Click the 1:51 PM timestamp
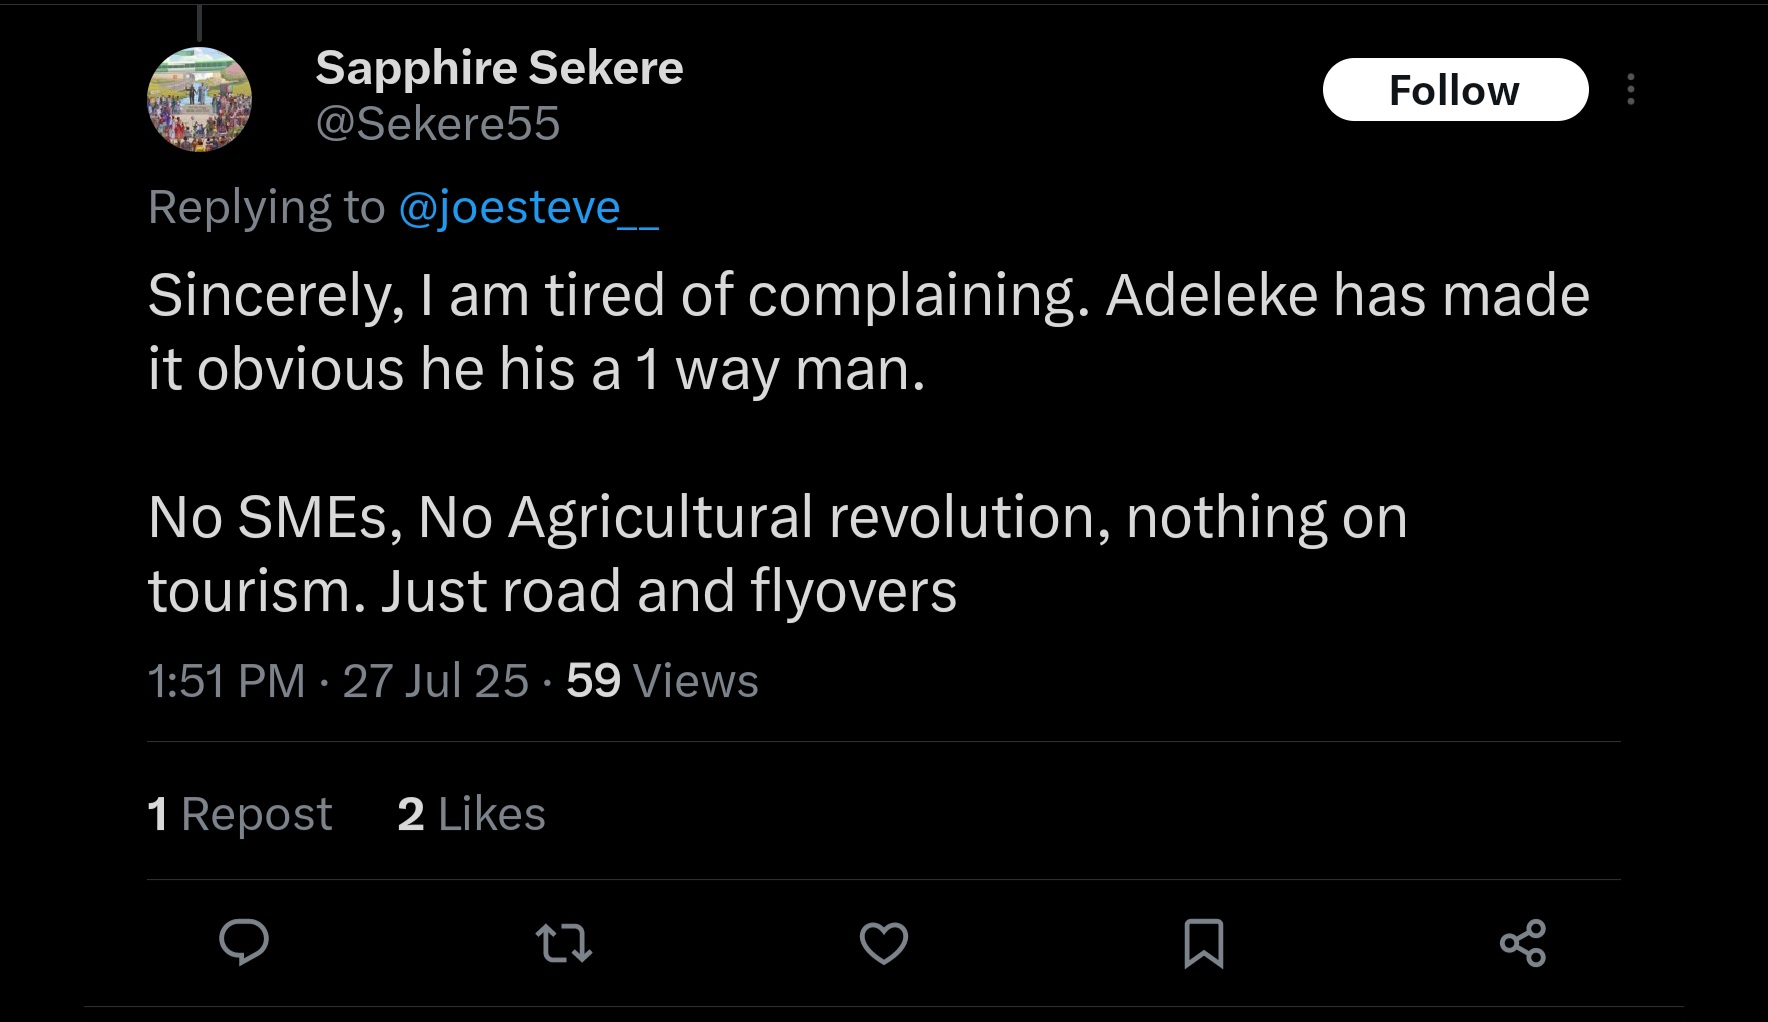Viewport: 1768px width, 1022px height. [226, 681]
